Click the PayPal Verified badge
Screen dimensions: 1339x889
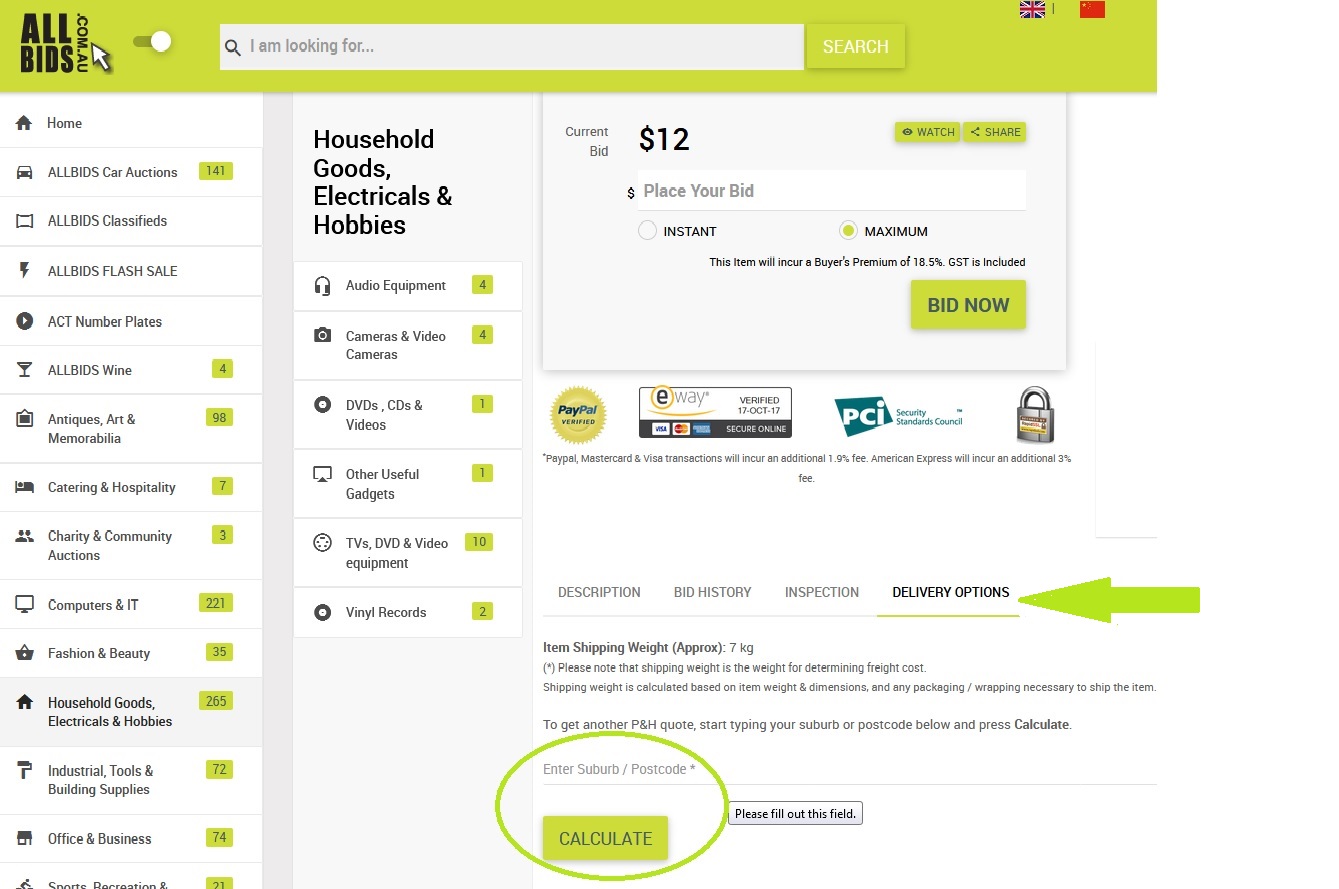point(578,415)
